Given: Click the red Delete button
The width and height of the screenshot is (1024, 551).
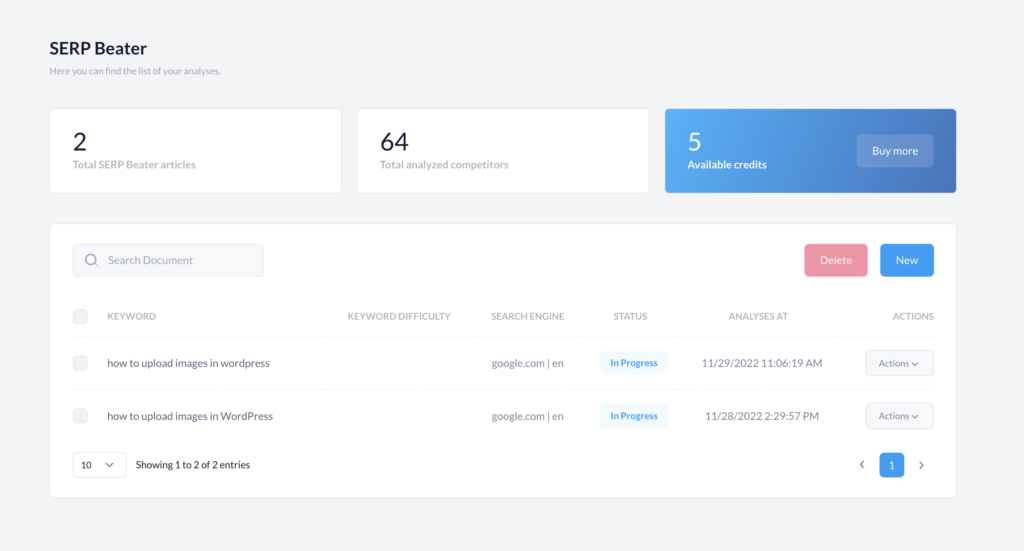Looking at the screenshot, I should (x=836, y=260).
